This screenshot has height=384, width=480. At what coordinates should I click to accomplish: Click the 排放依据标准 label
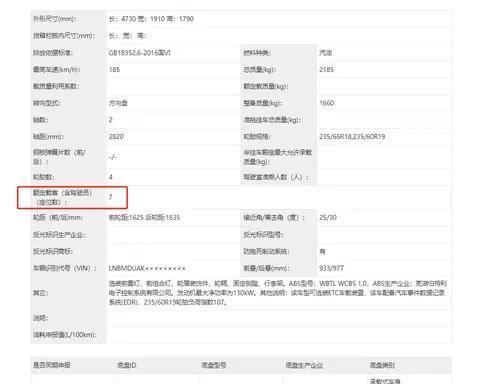(x=53, y=53)
